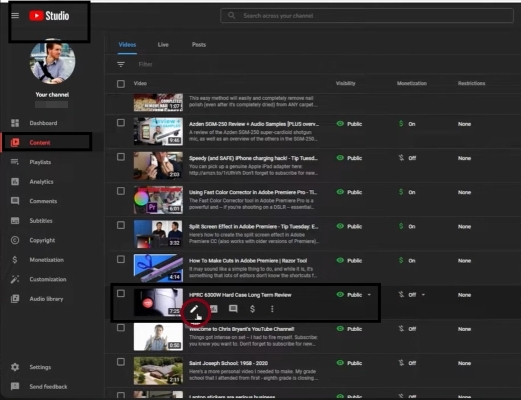Screen dimensions: 521x400
Task: Tick checkbox for Azden SGM-250 Review video
Action: tap(121, 123)
